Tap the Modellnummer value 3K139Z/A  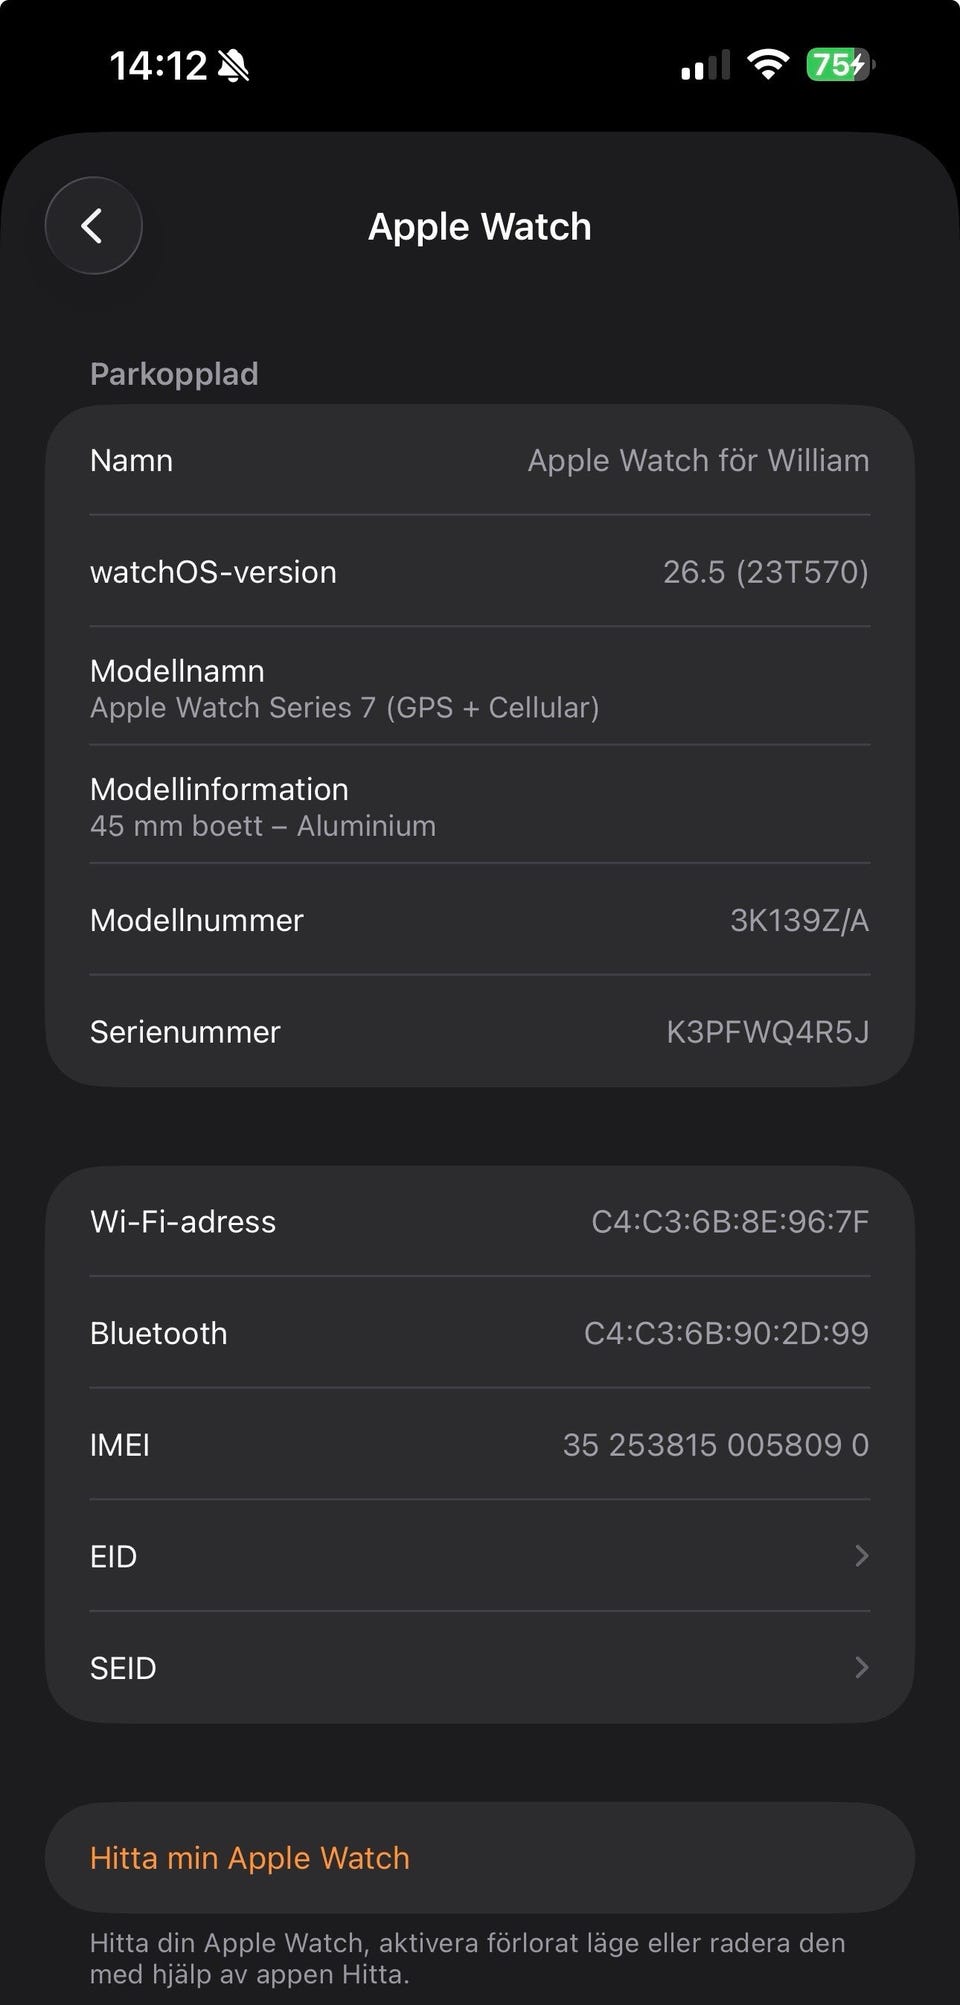click(799, 920)
